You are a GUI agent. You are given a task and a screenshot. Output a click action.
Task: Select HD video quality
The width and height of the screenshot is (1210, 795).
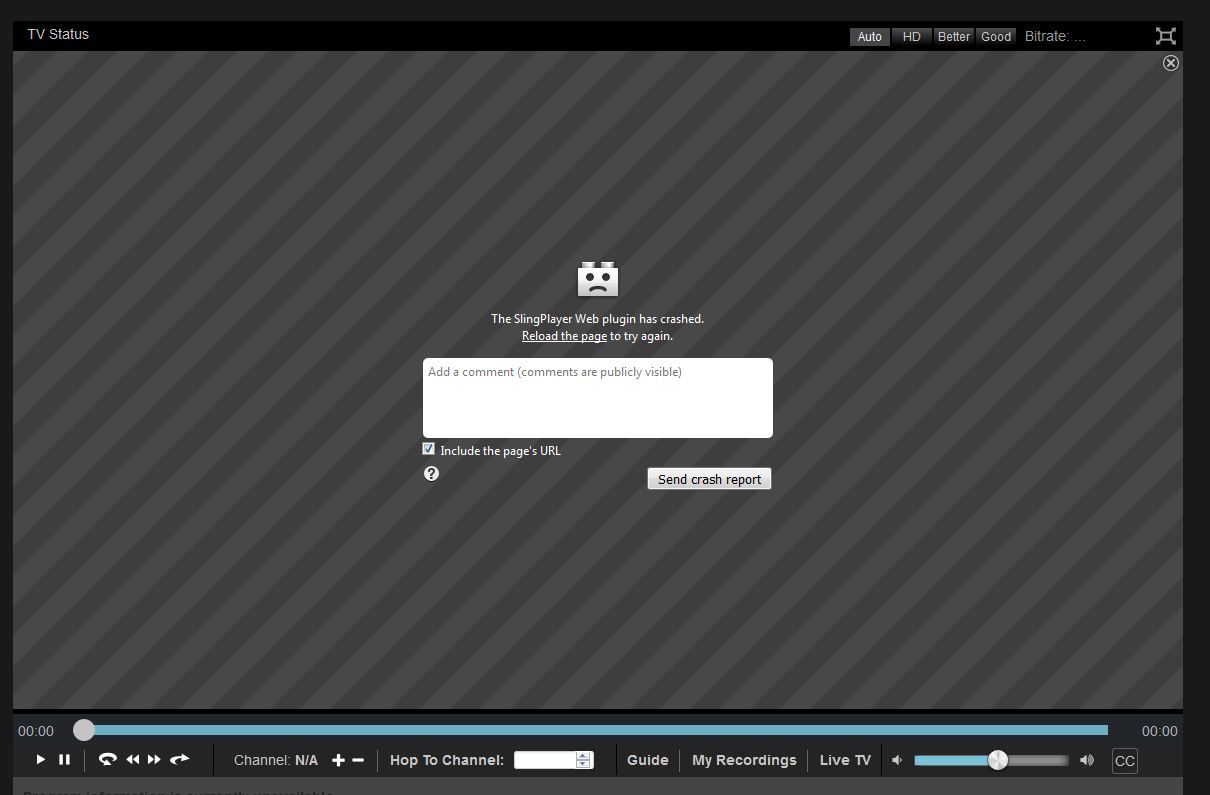[x=911, y=37]
